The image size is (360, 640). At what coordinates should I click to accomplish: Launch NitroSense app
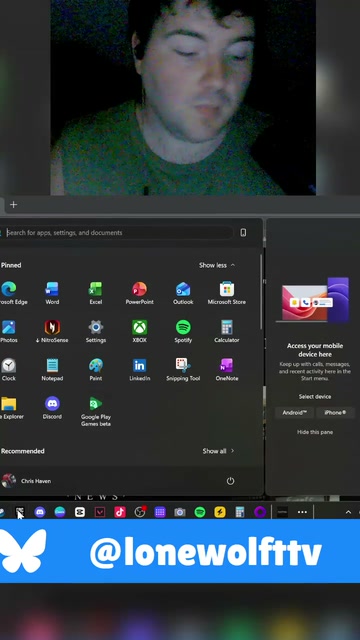[52, 331]
